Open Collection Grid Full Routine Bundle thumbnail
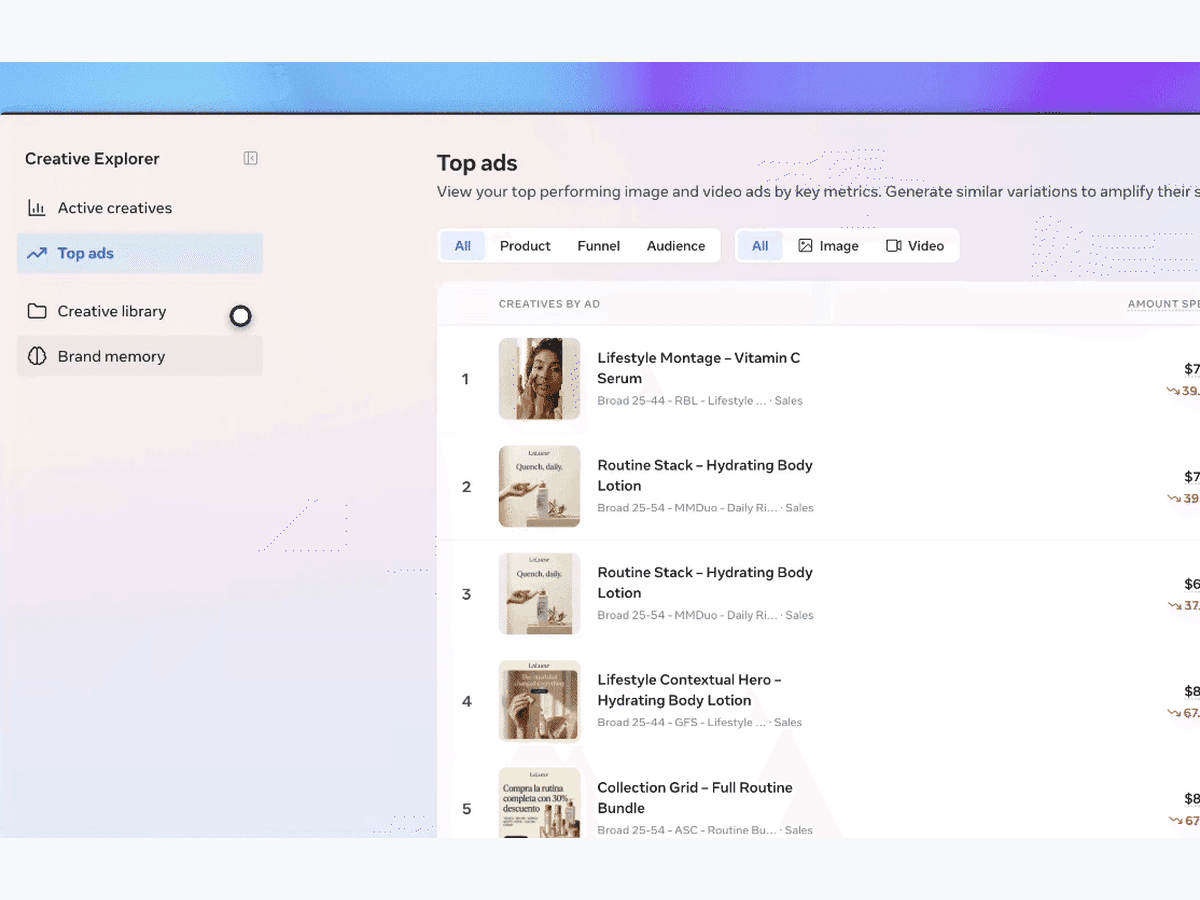The height and width of the screenshot is (900, 1200). coord(539,803)
